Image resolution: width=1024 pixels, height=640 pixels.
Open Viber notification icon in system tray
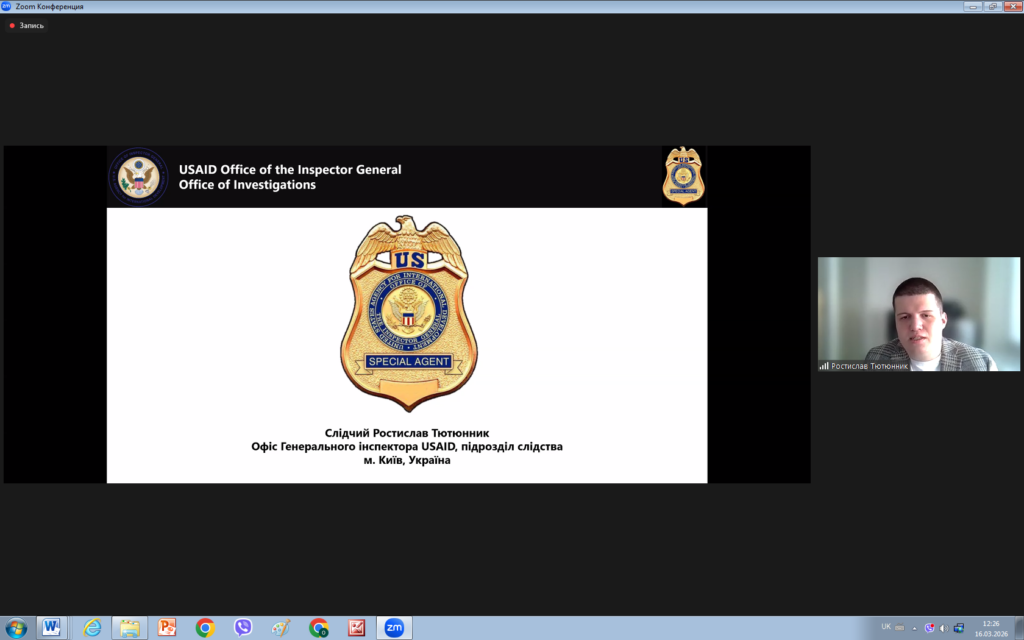[929, 628]
